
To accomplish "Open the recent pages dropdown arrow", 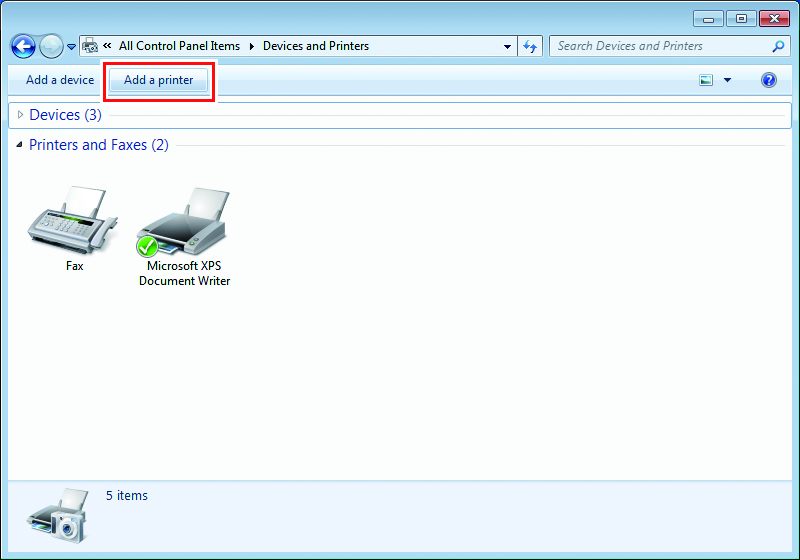I will (x=71, y=47).
